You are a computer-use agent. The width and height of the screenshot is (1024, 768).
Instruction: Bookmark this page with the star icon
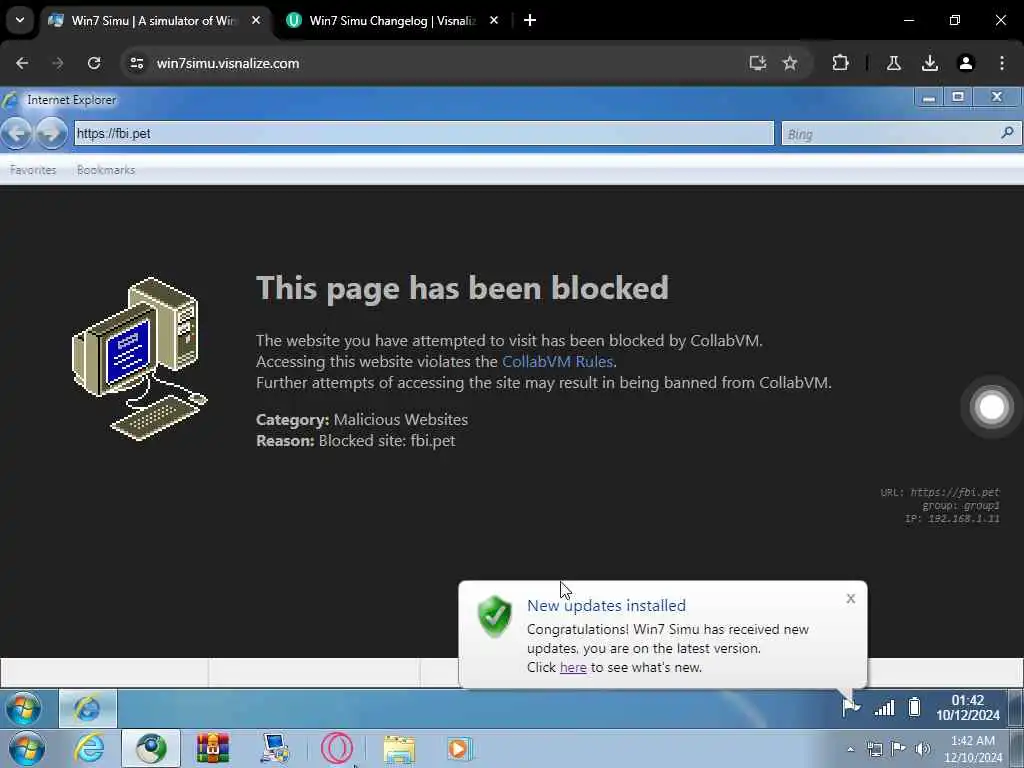click(790, 63)
